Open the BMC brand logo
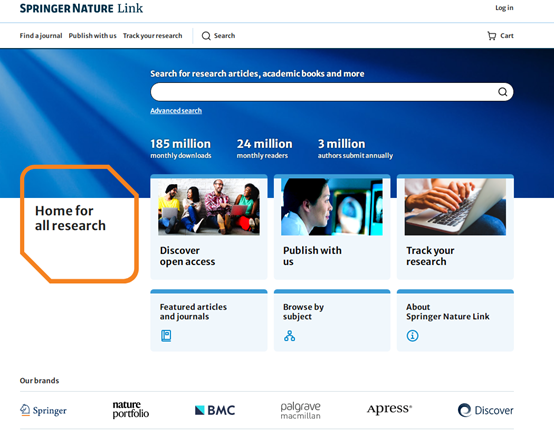The width and height of the screenshot is (554, 445). click(x=215, y=410)
